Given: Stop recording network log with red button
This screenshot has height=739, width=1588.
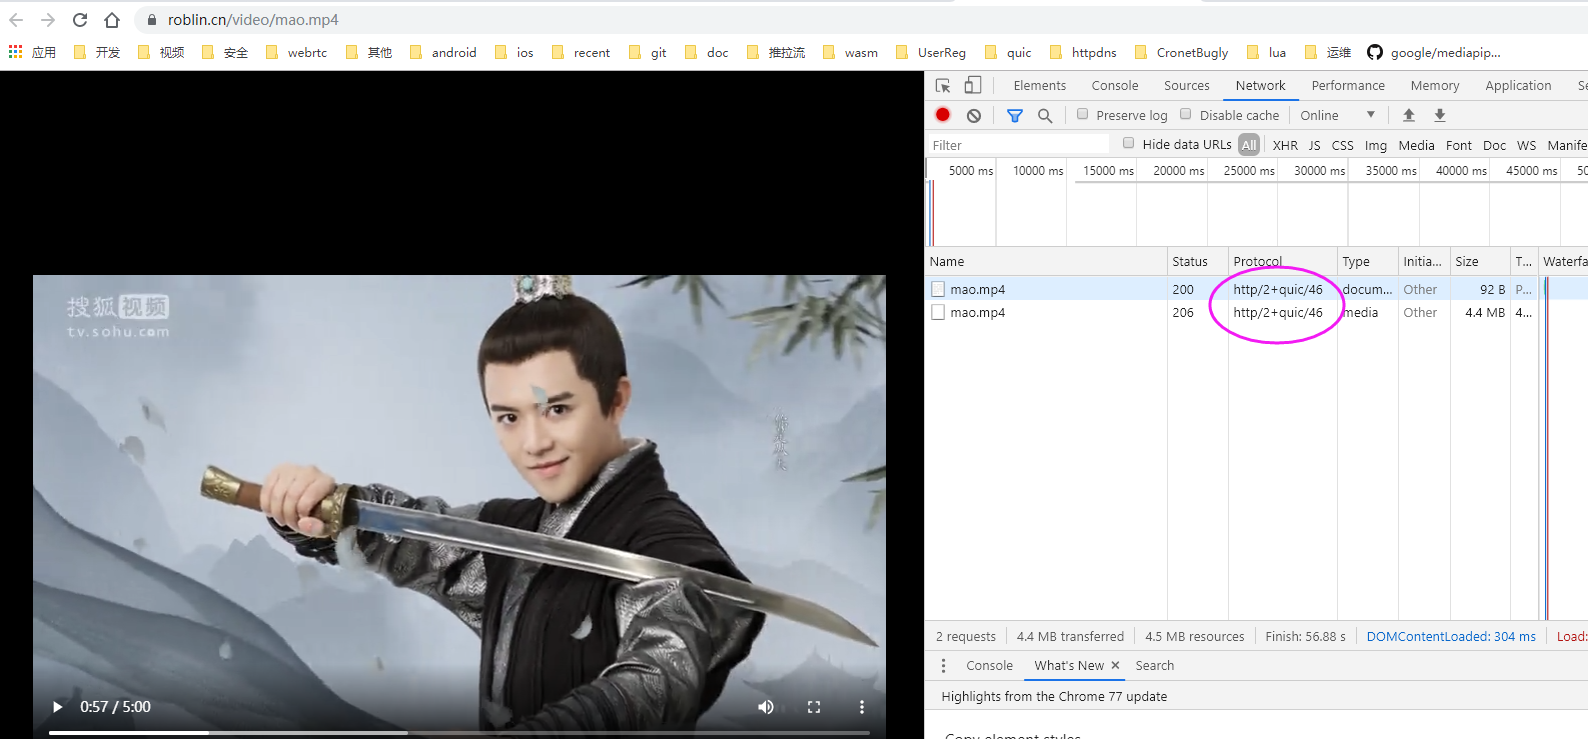Looking at the screenshot, I should pyautogui.click(x=942, y=115).
